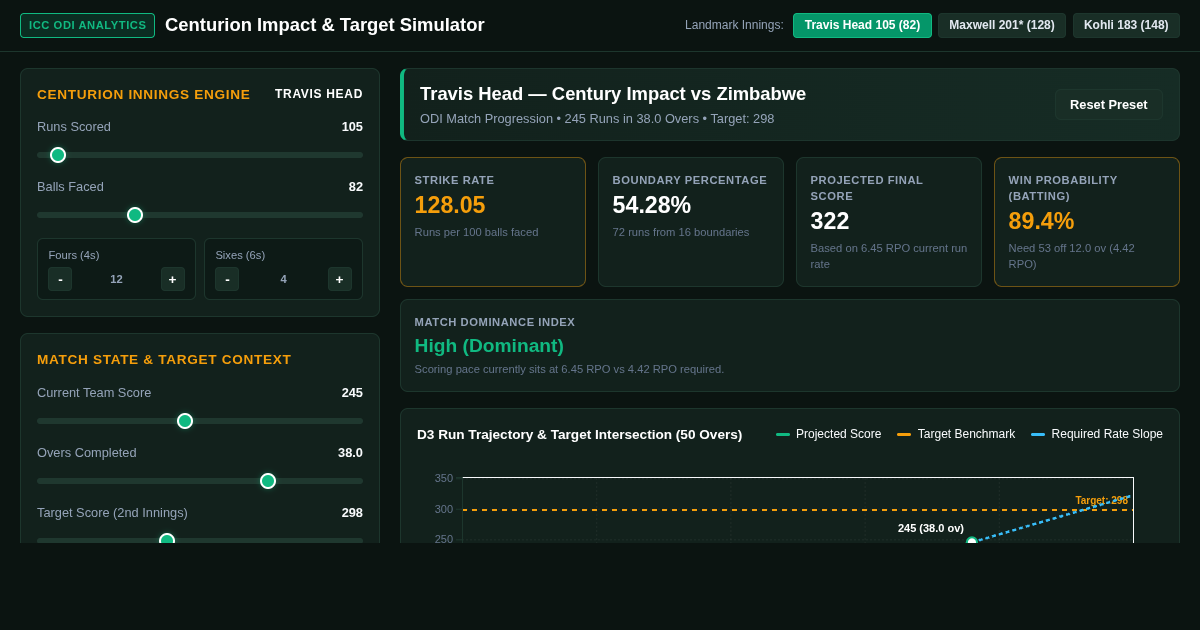Click the Reset Preset button
The height and width of the screenshot is (630, 1200).
pyautogui.click(x=1109, y=104)
